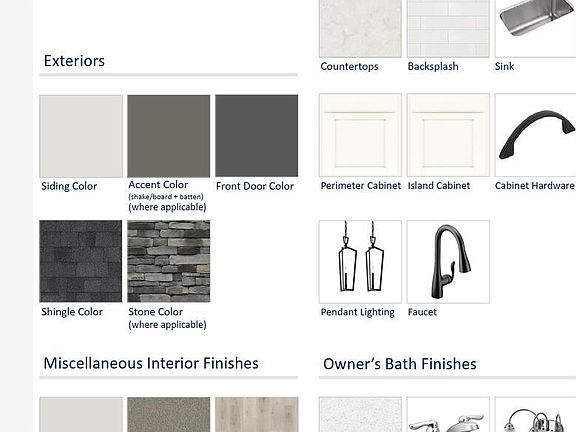Select the Countertops sample image

click(x=360, y=29)
